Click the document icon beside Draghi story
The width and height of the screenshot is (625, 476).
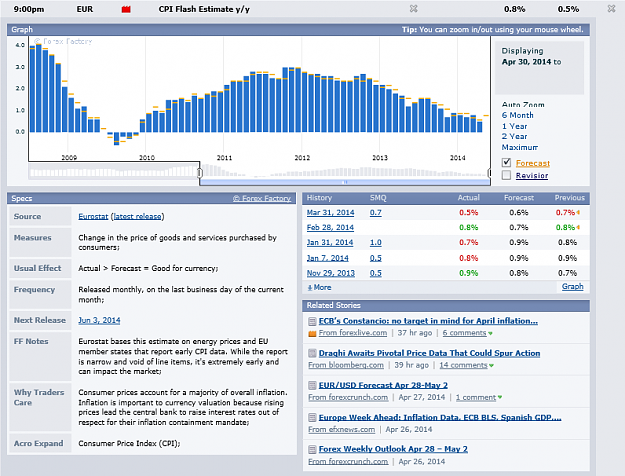[x=312, y=353]
